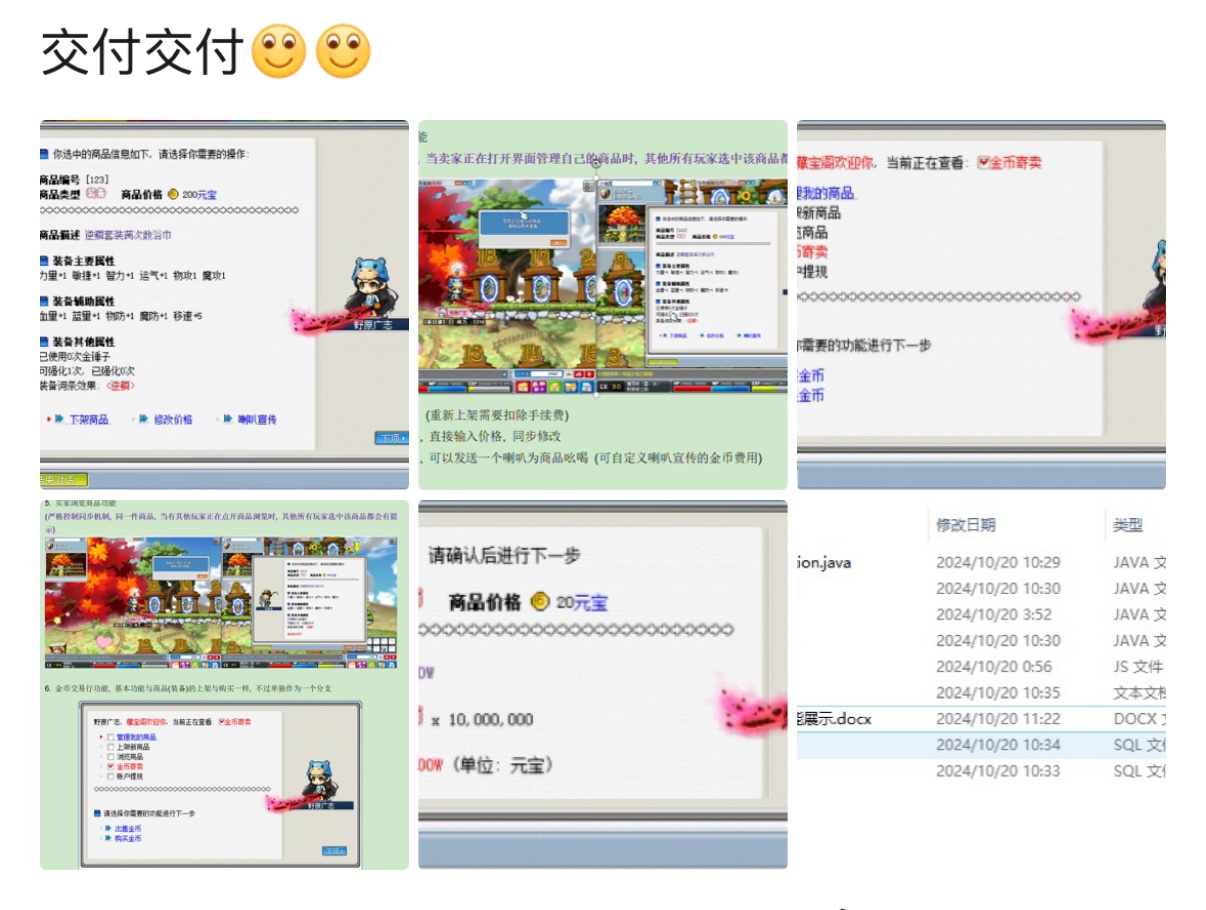
Task: Open the thumbnail describing 金币交易行功能
Action: [224, 685]
